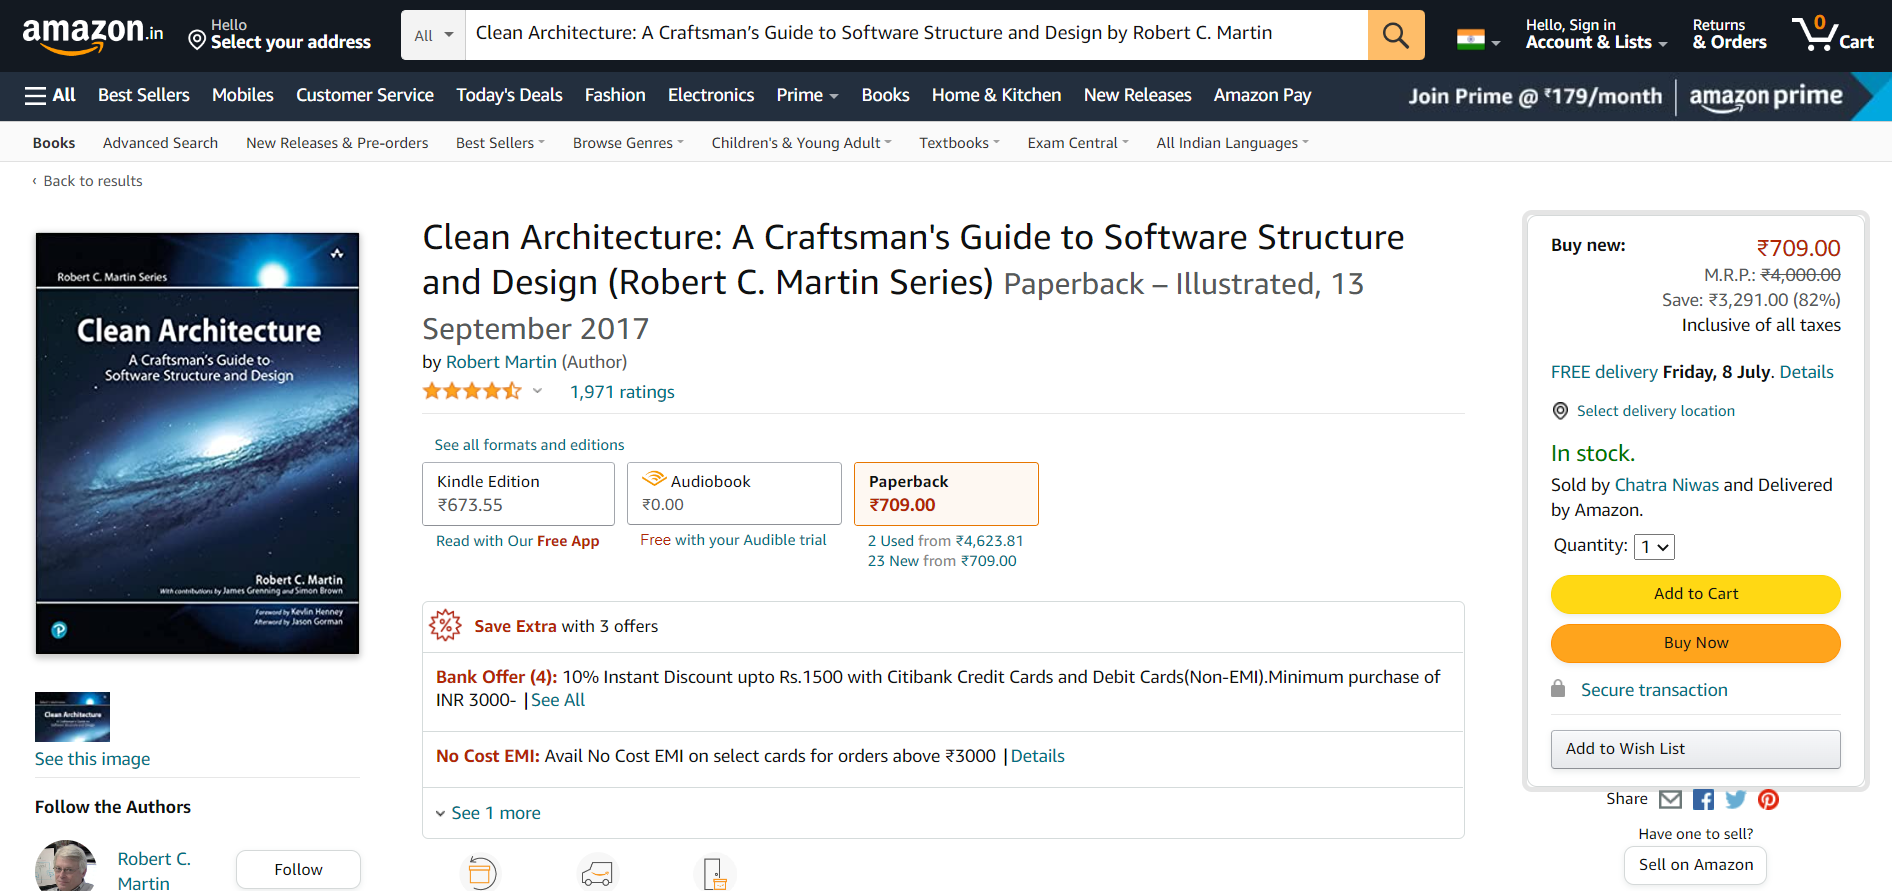Click the location pin by Select your address
The width and height of the screenshot is (1892, 891).
[197, 40]
